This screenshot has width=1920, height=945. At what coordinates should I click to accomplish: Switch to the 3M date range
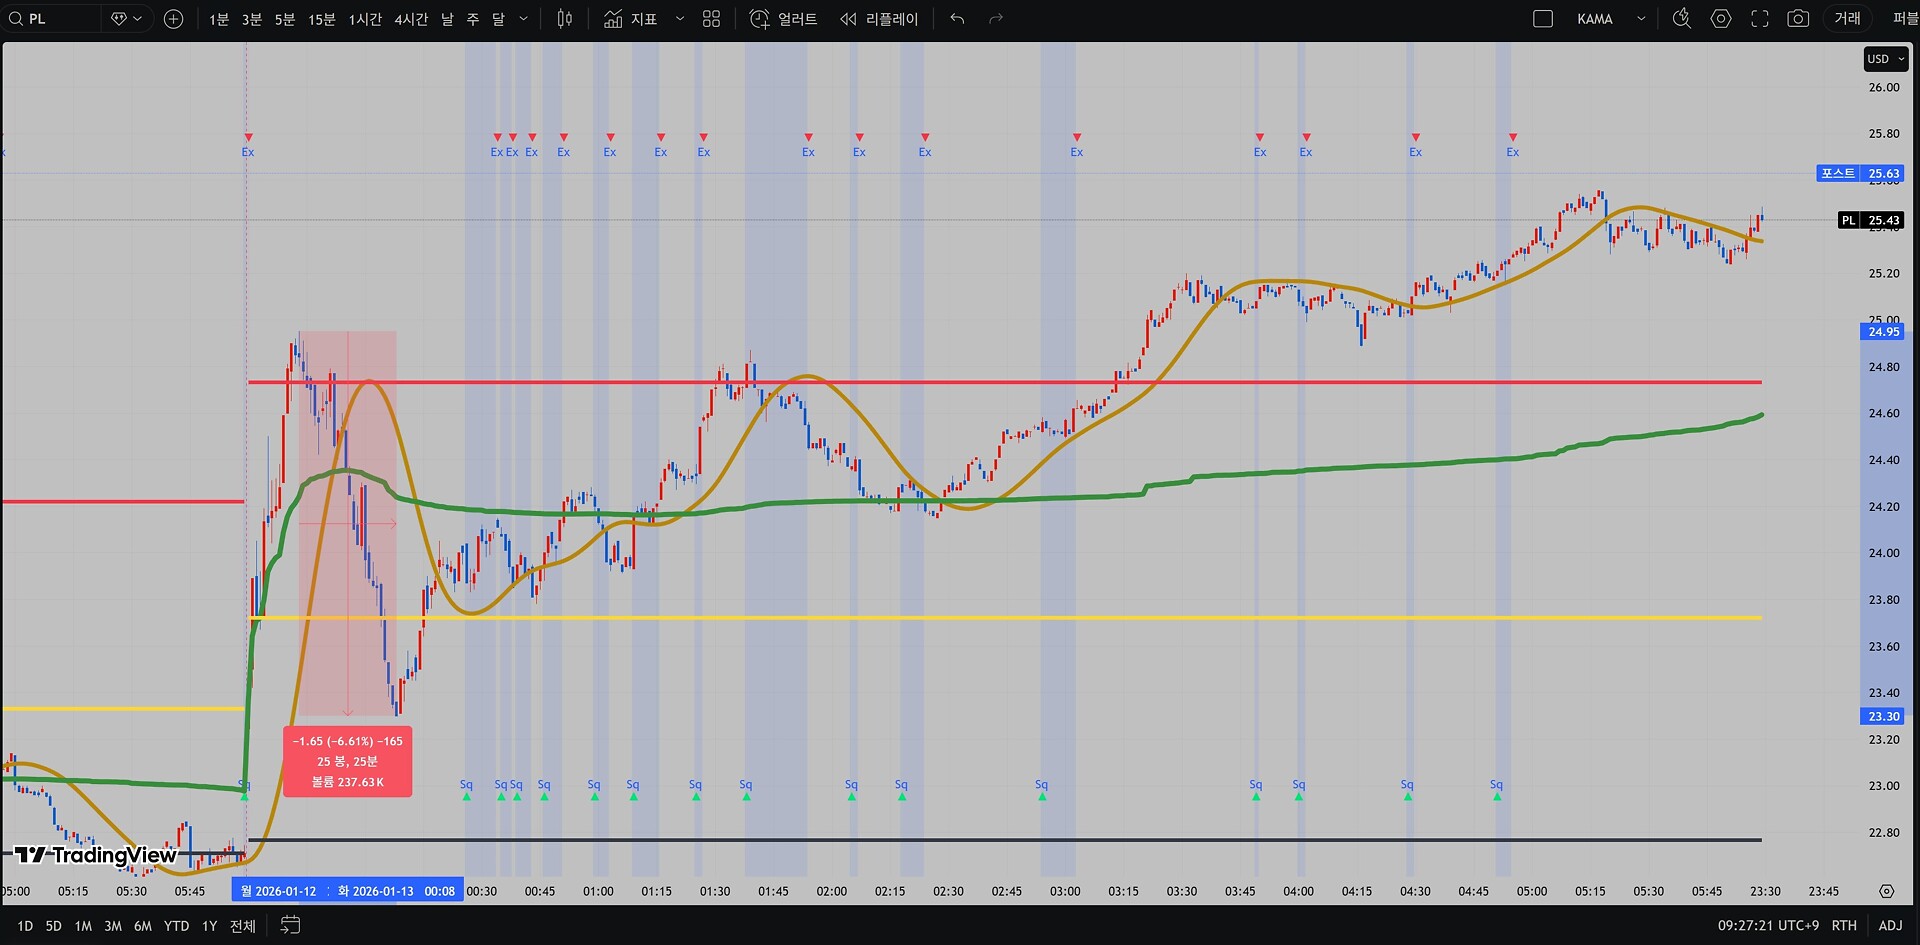pyautogui.click(x=113, y=926)
